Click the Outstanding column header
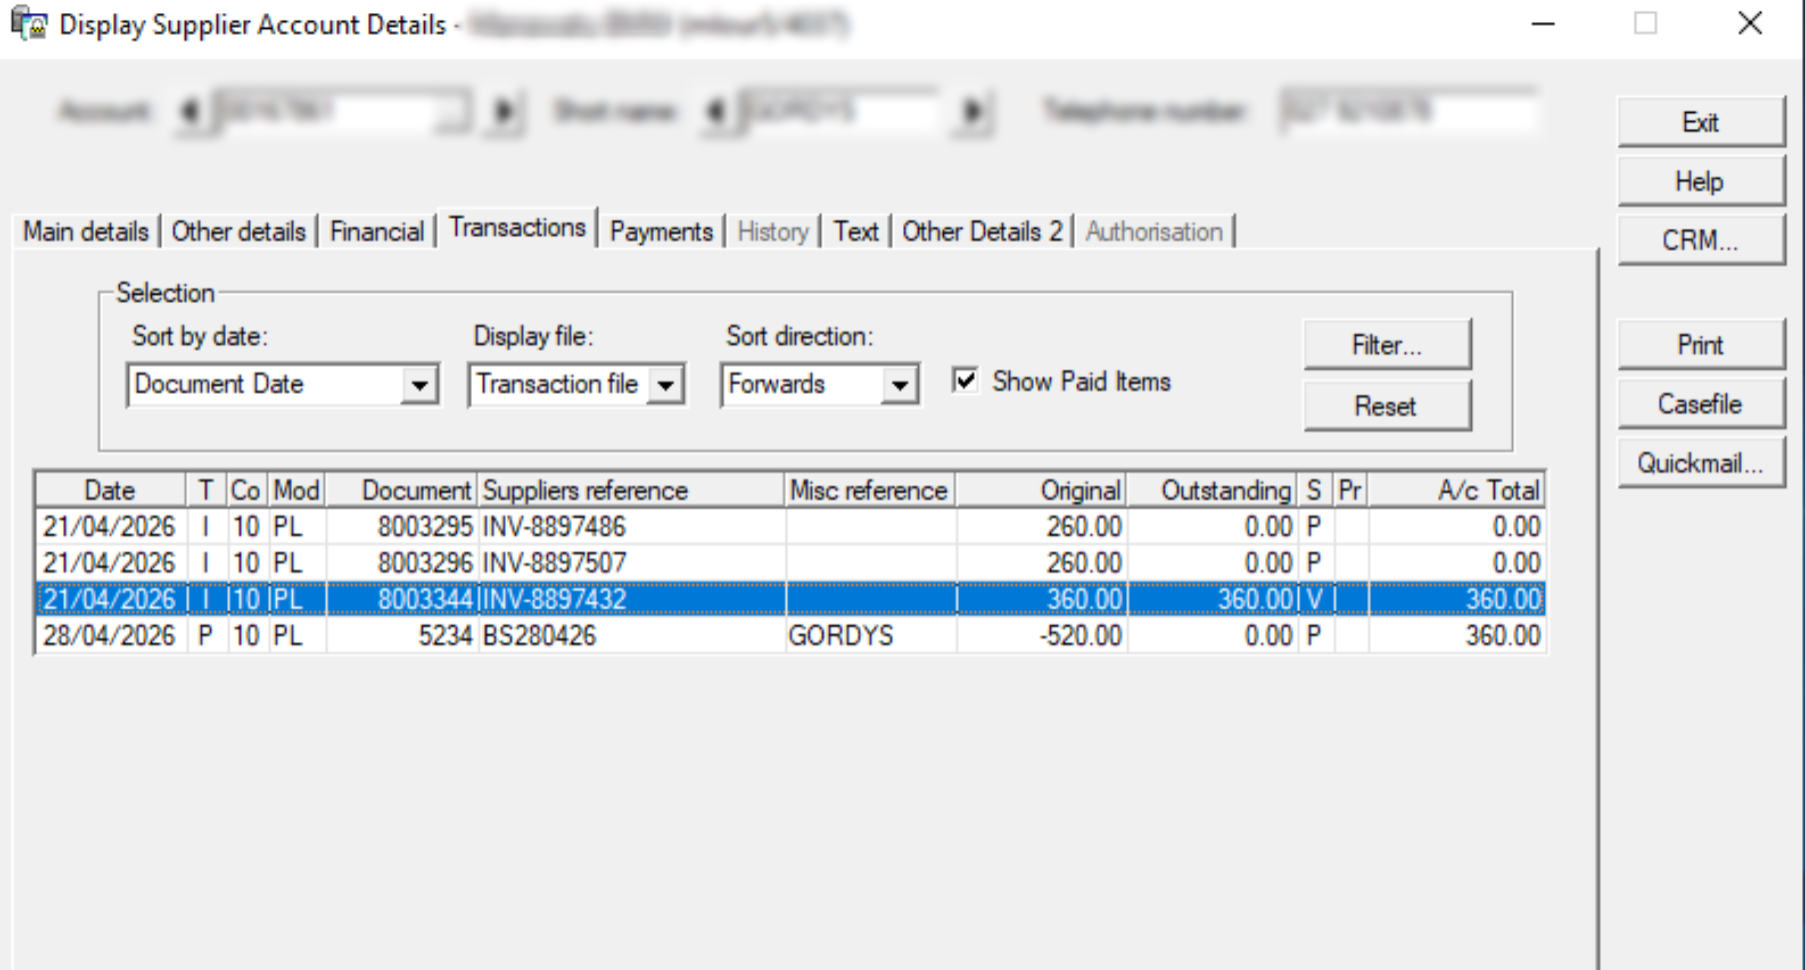This screenshot has height=970, width=1805. pyautogui.click(x=1212, y=490)
